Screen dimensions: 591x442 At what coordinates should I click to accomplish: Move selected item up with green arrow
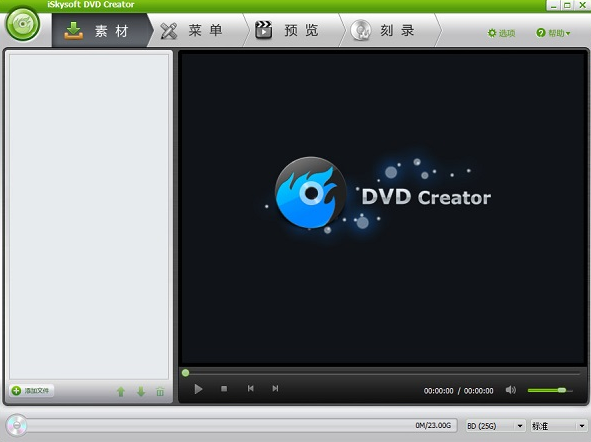(121, 392)
